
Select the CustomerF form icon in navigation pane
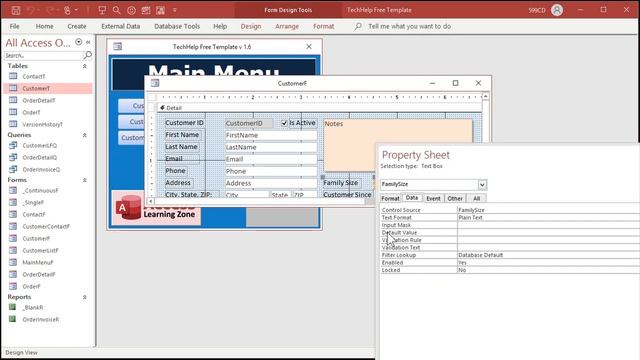click(13, 238)
